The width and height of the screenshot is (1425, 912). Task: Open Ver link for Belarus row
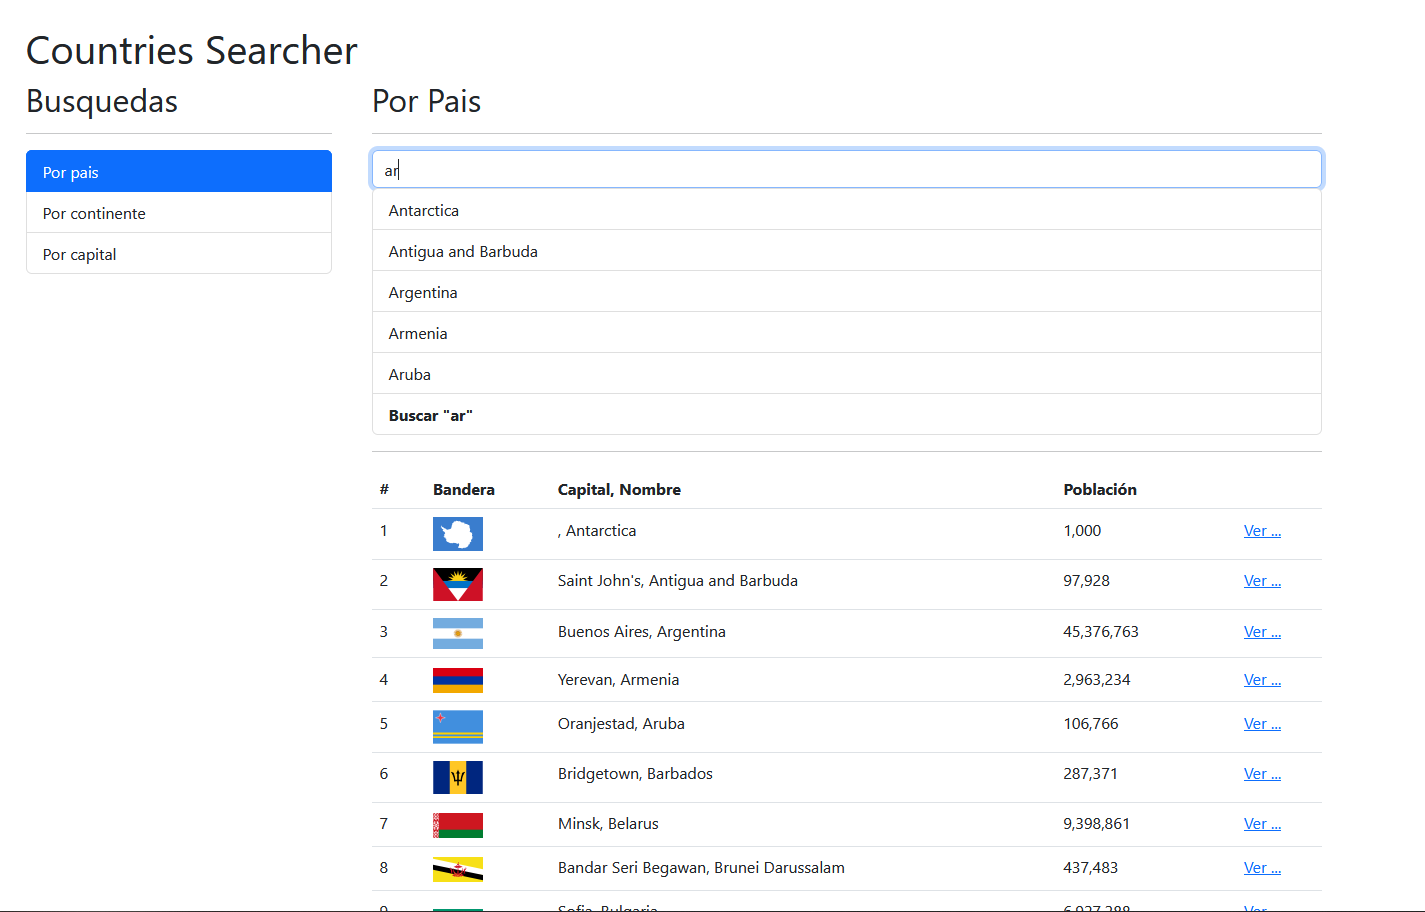[x=1262, y=824]
